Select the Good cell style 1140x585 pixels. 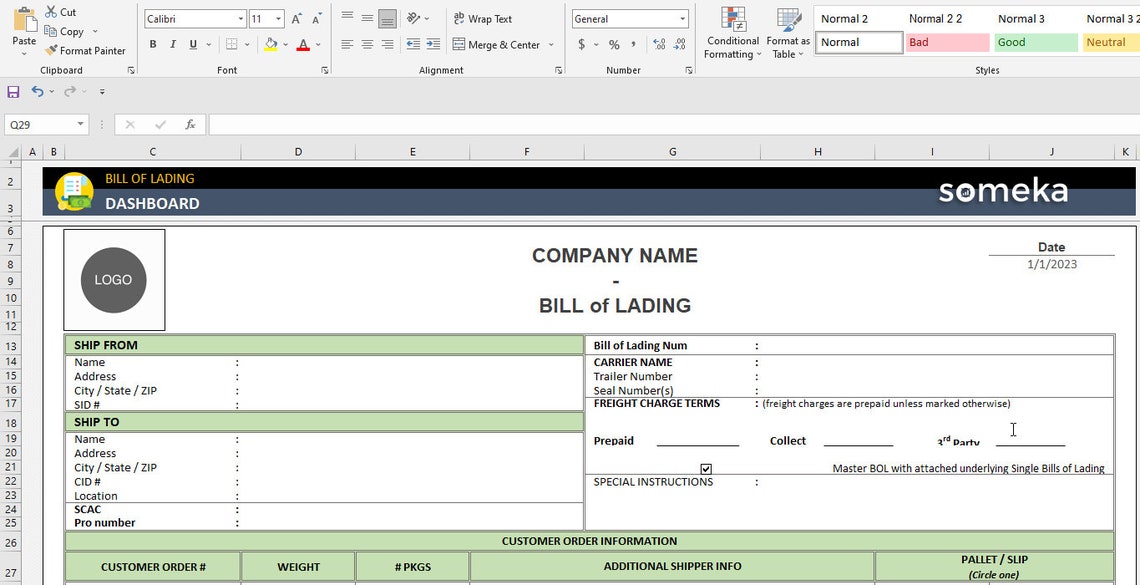pyautogui.click(x=1035, y=42)
